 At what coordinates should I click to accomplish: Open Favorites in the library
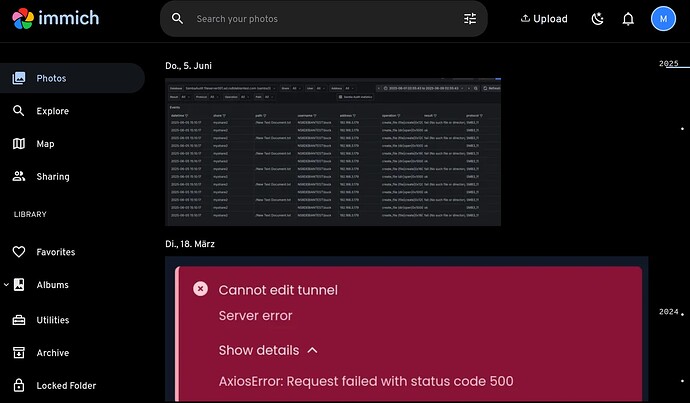tap(55, 252)
